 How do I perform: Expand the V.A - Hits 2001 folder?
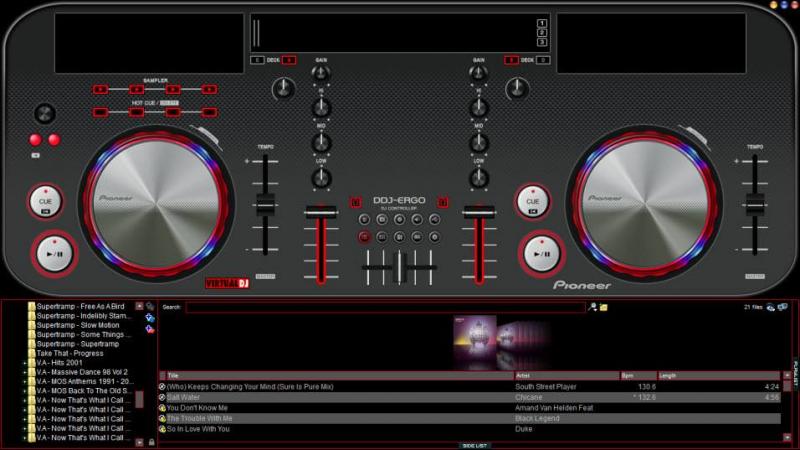coord(24,363)
